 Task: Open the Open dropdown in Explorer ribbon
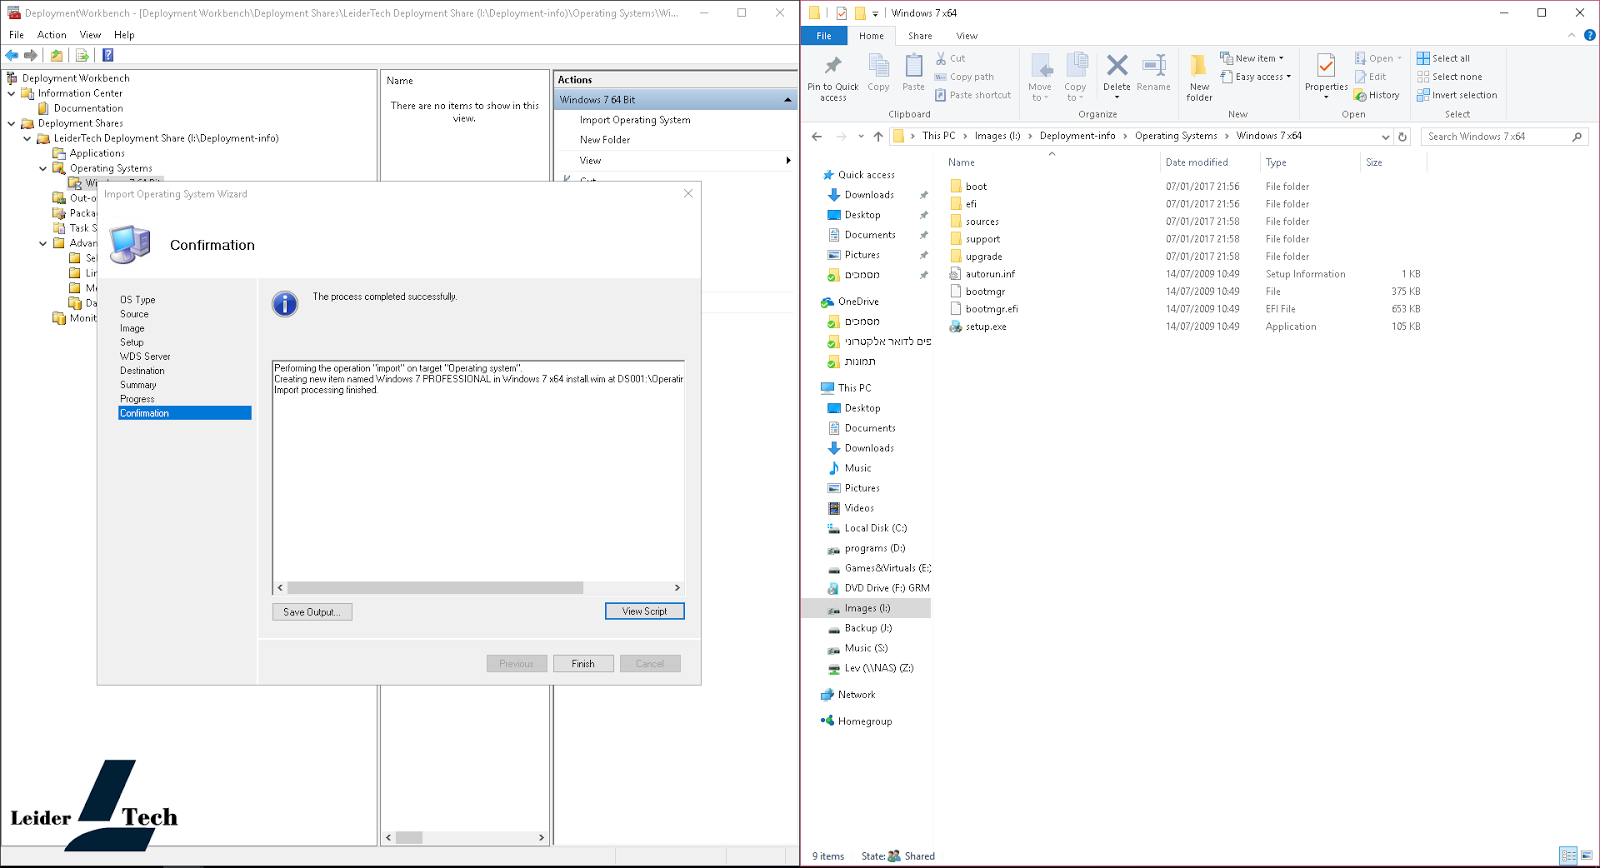click(x=1379, y=58)
